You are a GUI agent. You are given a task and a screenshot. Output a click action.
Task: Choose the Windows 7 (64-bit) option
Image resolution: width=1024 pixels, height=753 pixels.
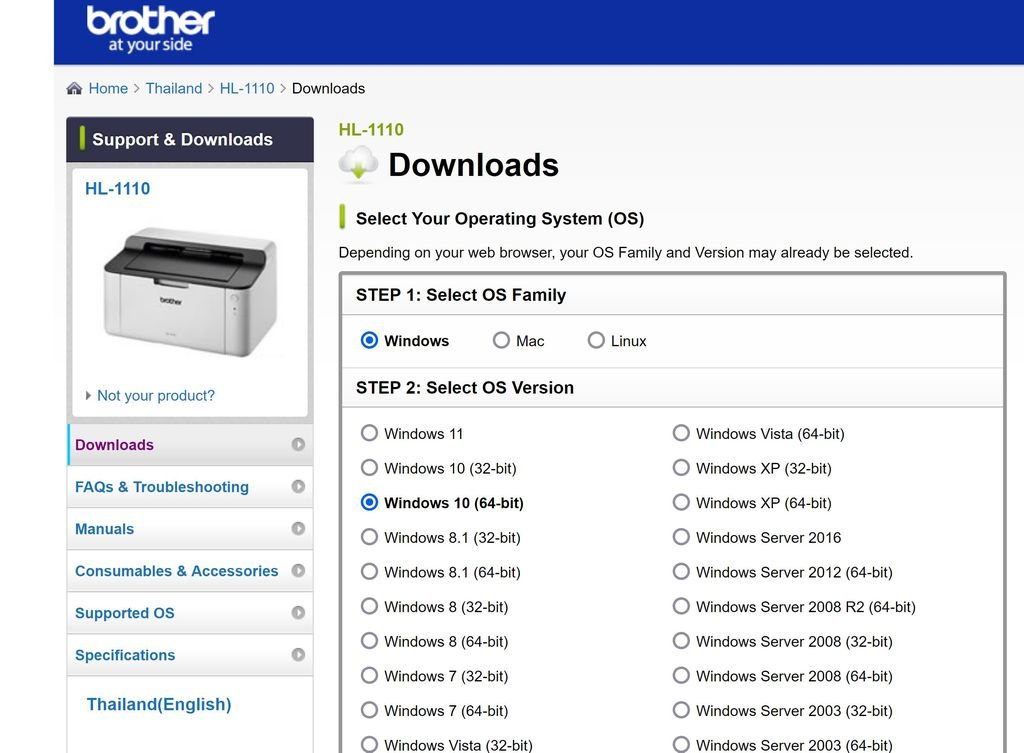pos(369,710)
